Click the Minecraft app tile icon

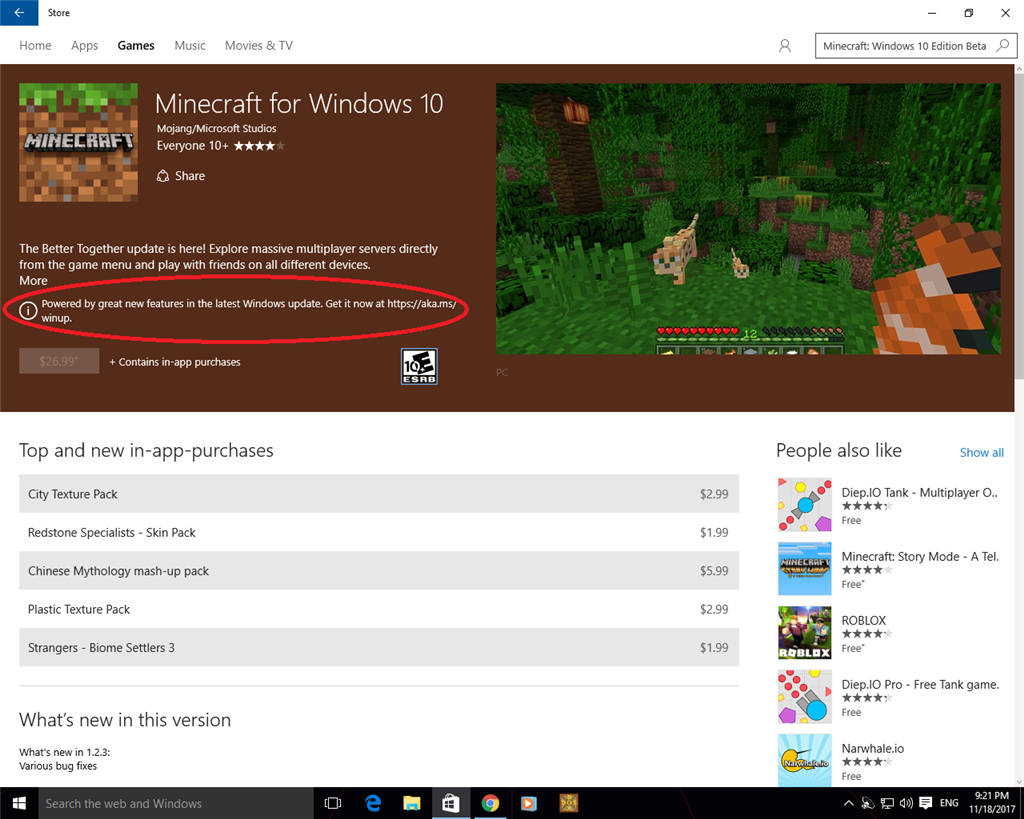(78, 142)
